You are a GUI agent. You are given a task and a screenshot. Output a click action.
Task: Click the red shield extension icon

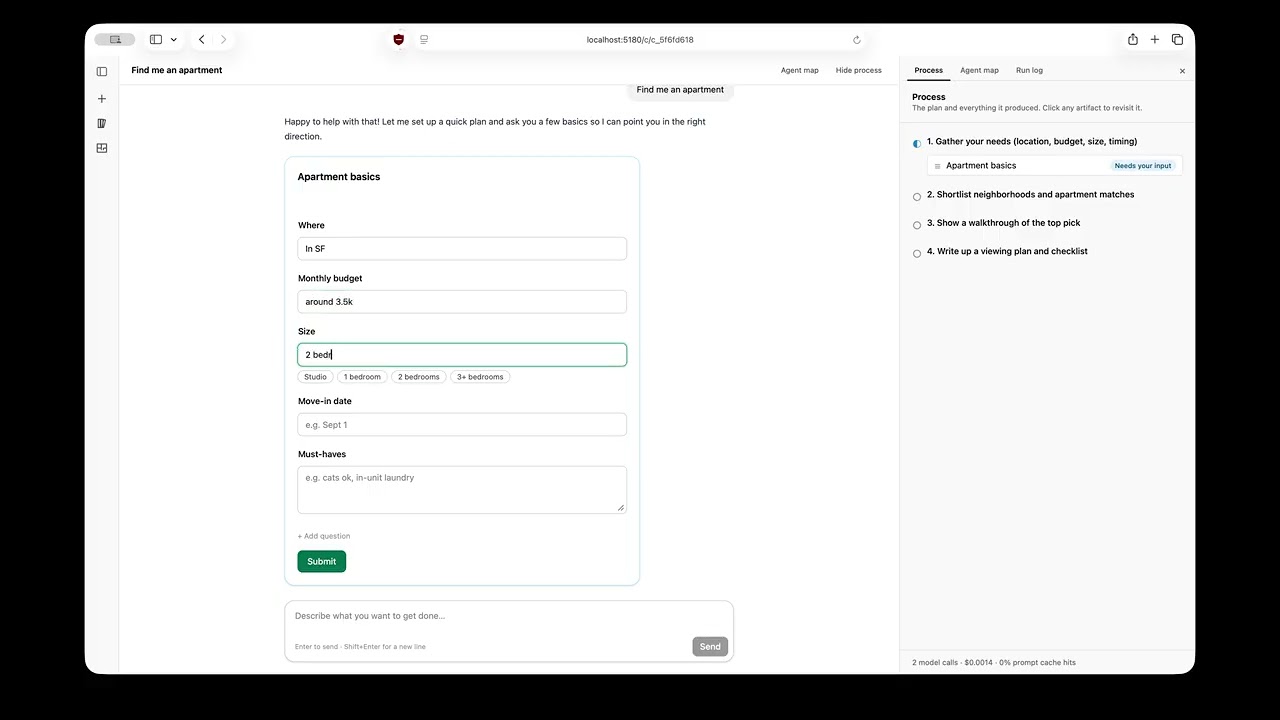[398, 40]
